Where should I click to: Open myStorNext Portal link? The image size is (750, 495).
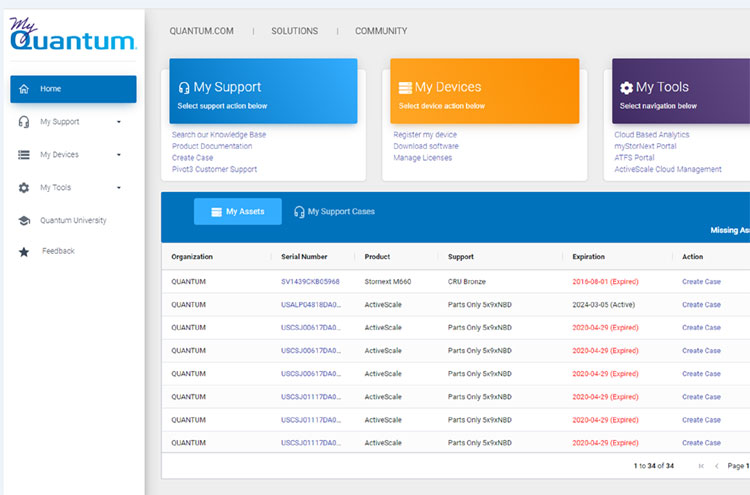pos(645,146)
